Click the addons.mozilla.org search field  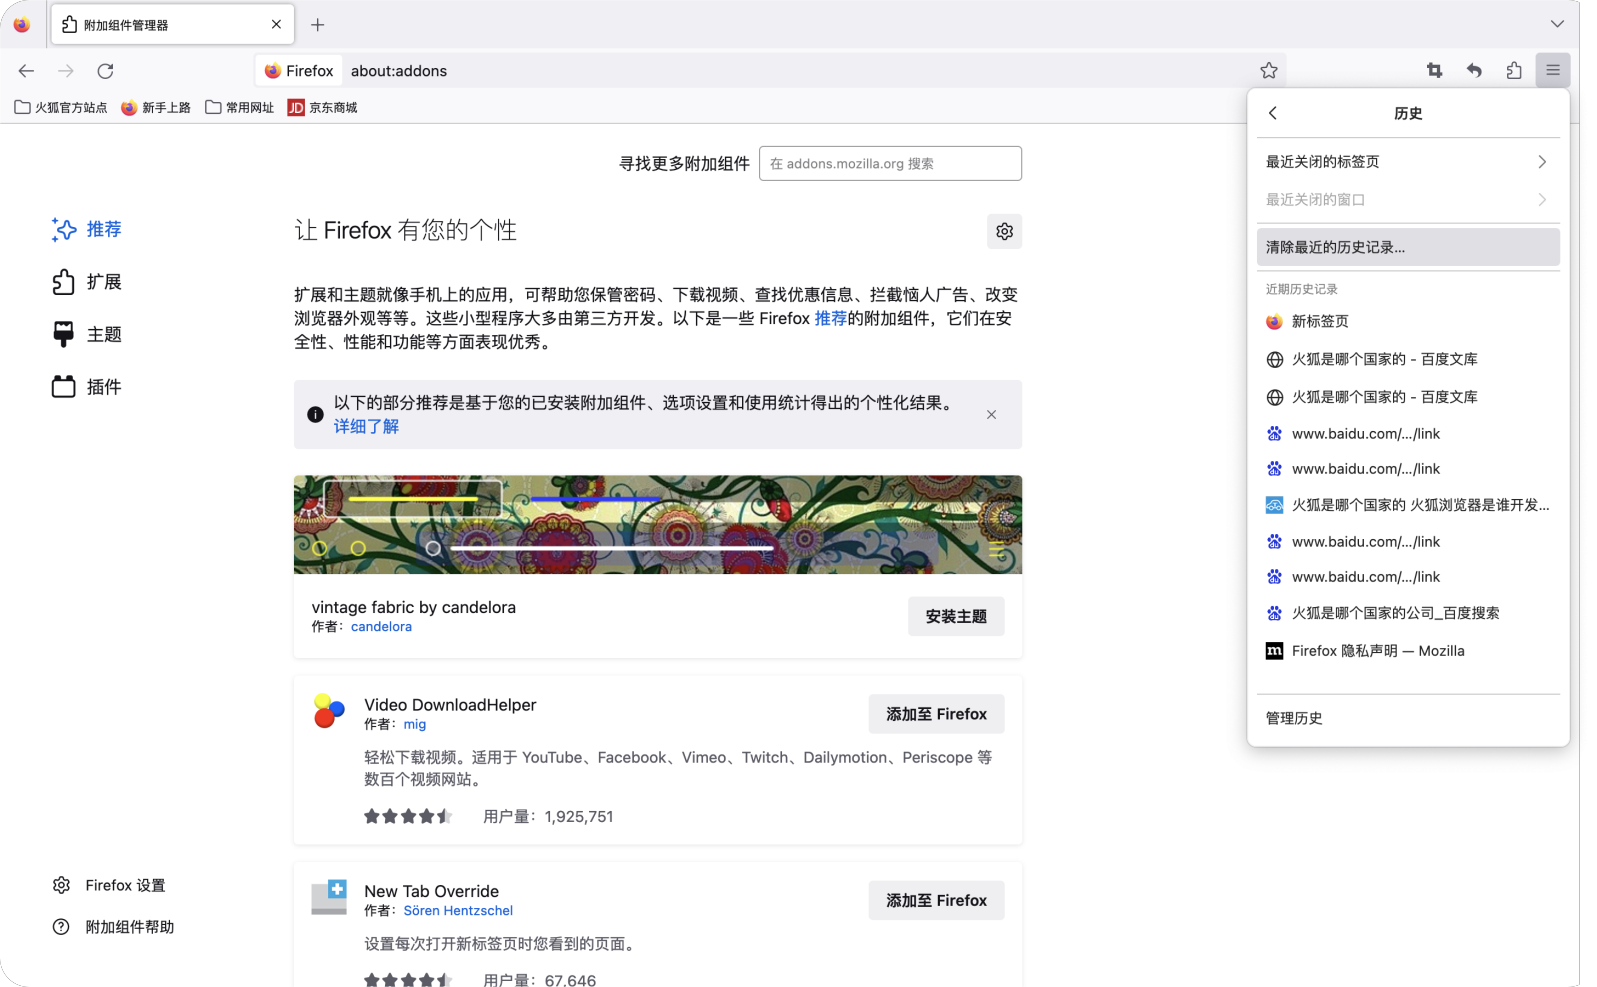pyautogui.click(x=890, y=164)
